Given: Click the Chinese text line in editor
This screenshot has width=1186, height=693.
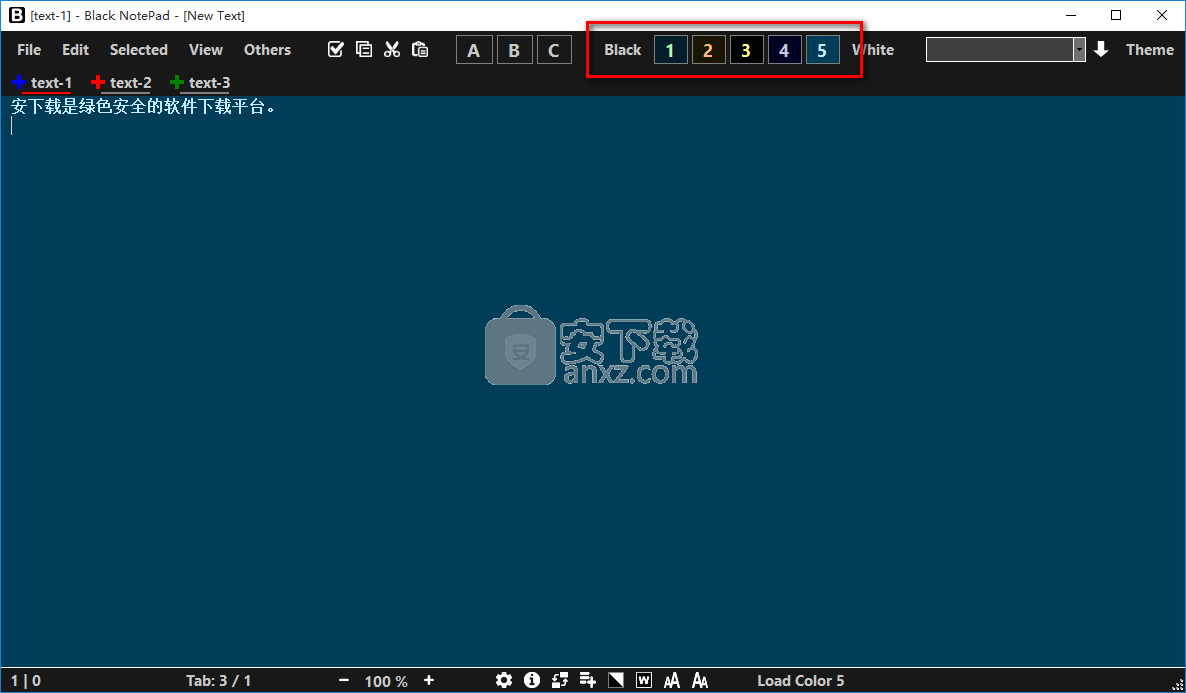Looking at the screenshot, I should pyautogui.click(x=144, y=107).
